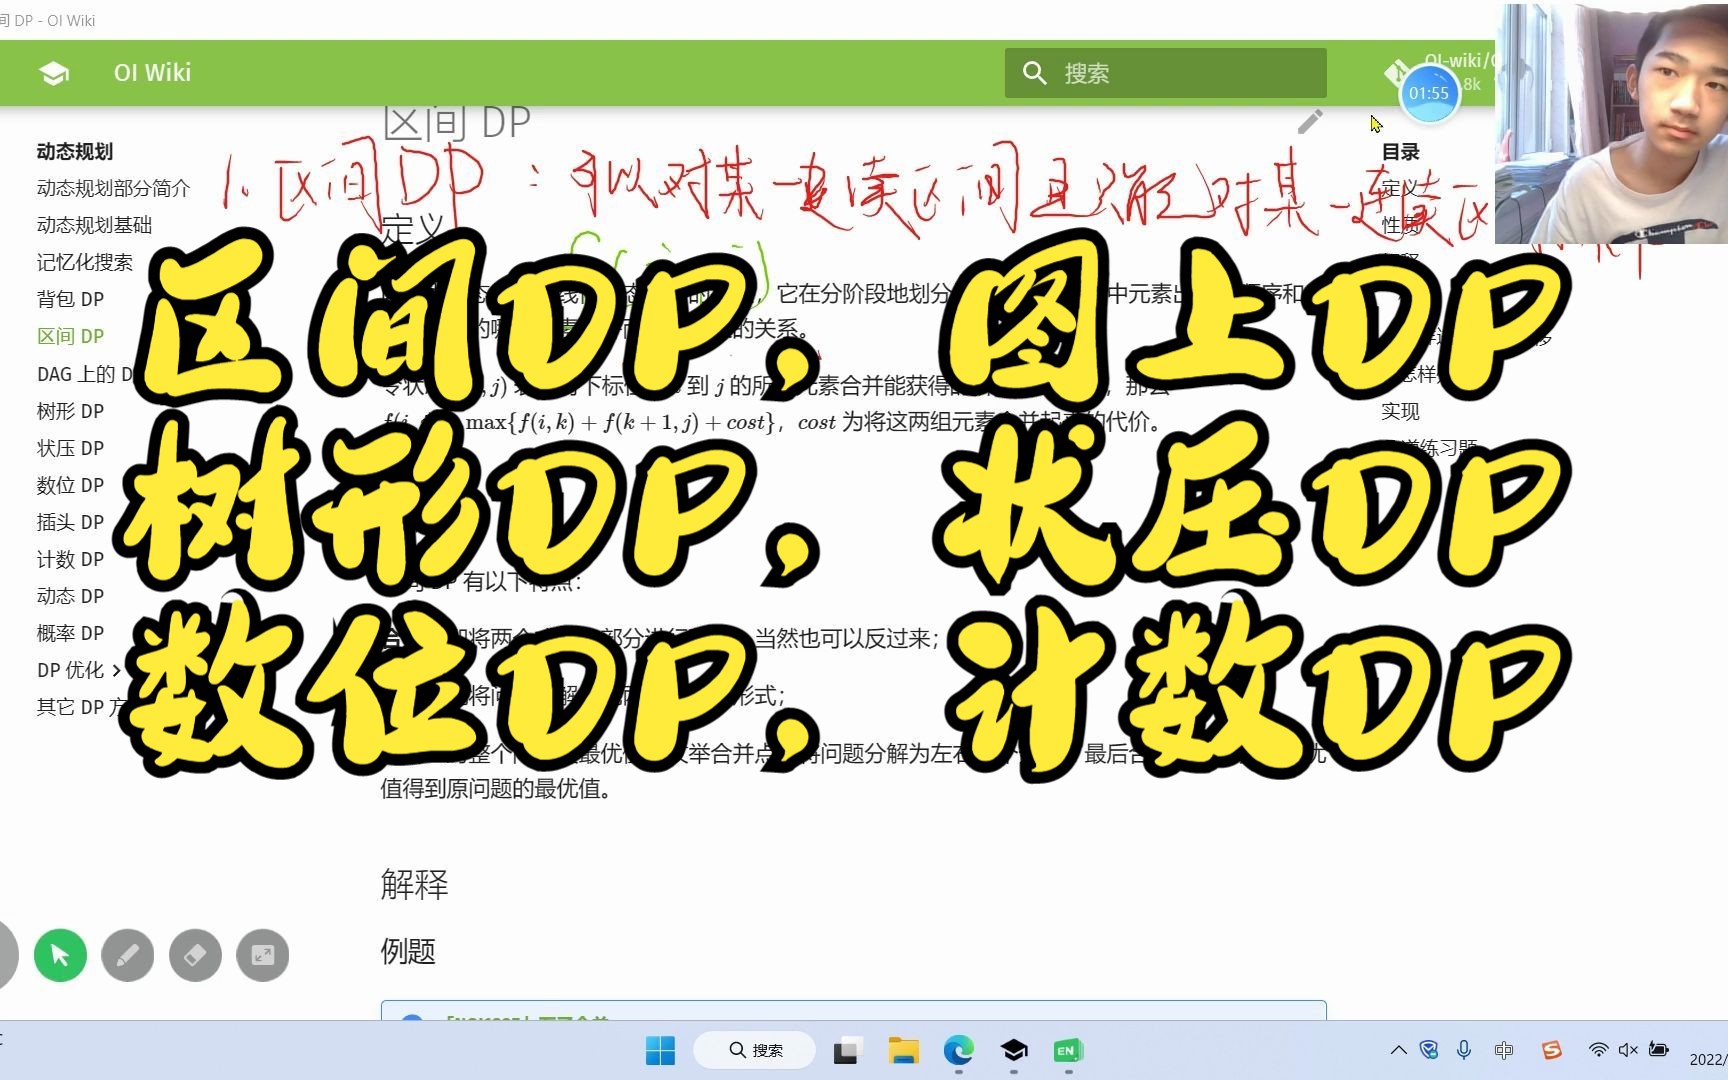Click the microphone tray icon

(x=1464, y=1050)
